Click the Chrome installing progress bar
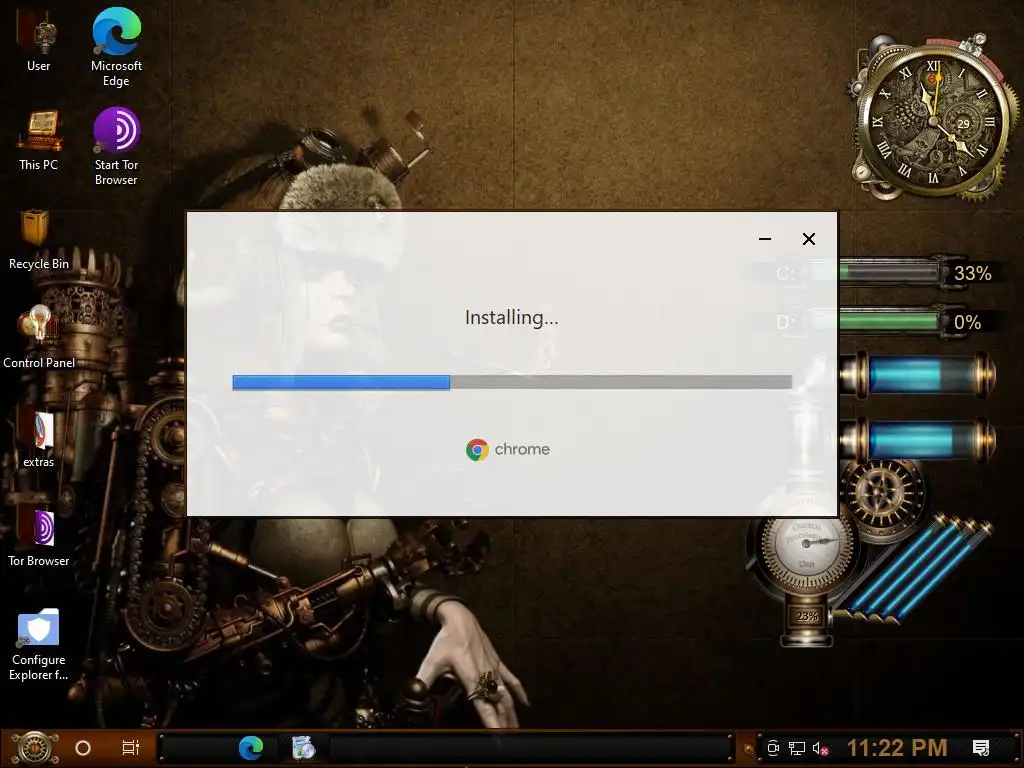Screen dimensions: 1024x768 point(512,382)
